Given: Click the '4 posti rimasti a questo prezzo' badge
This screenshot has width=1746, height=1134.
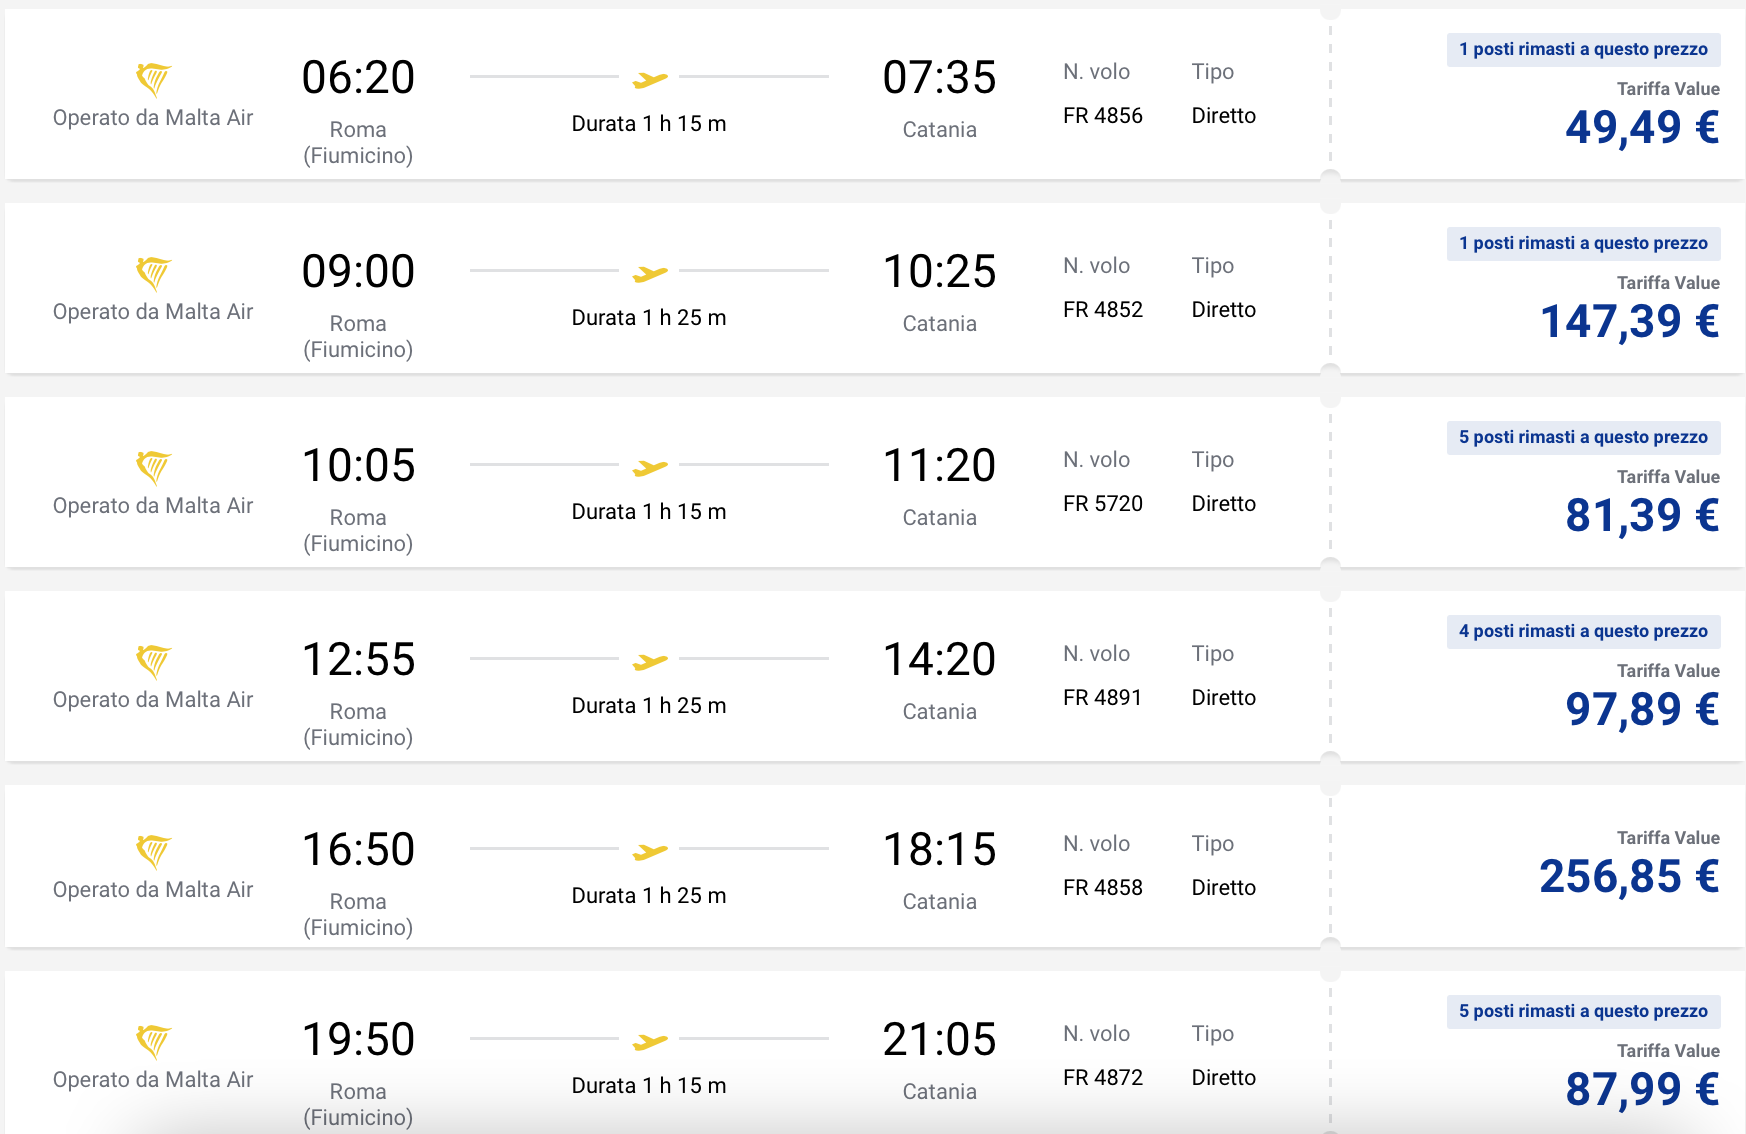Looking at the screenshot, I should pos(1583,631).
